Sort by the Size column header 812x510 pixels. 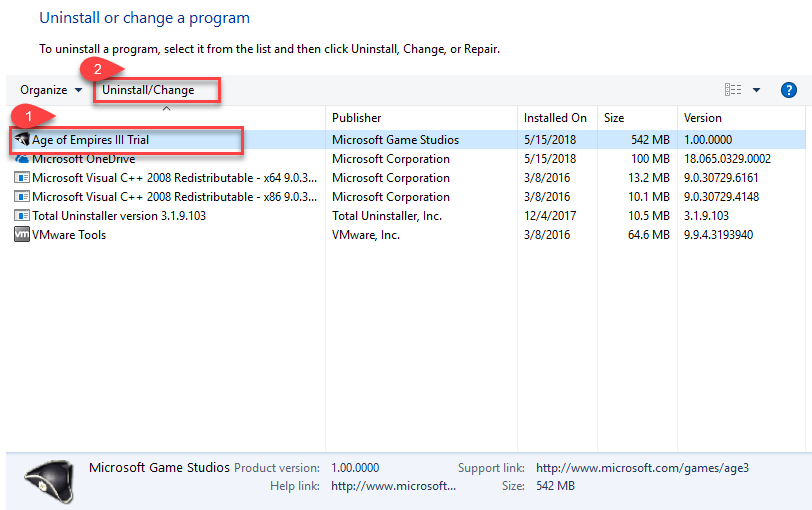click(x=614, y=118)
